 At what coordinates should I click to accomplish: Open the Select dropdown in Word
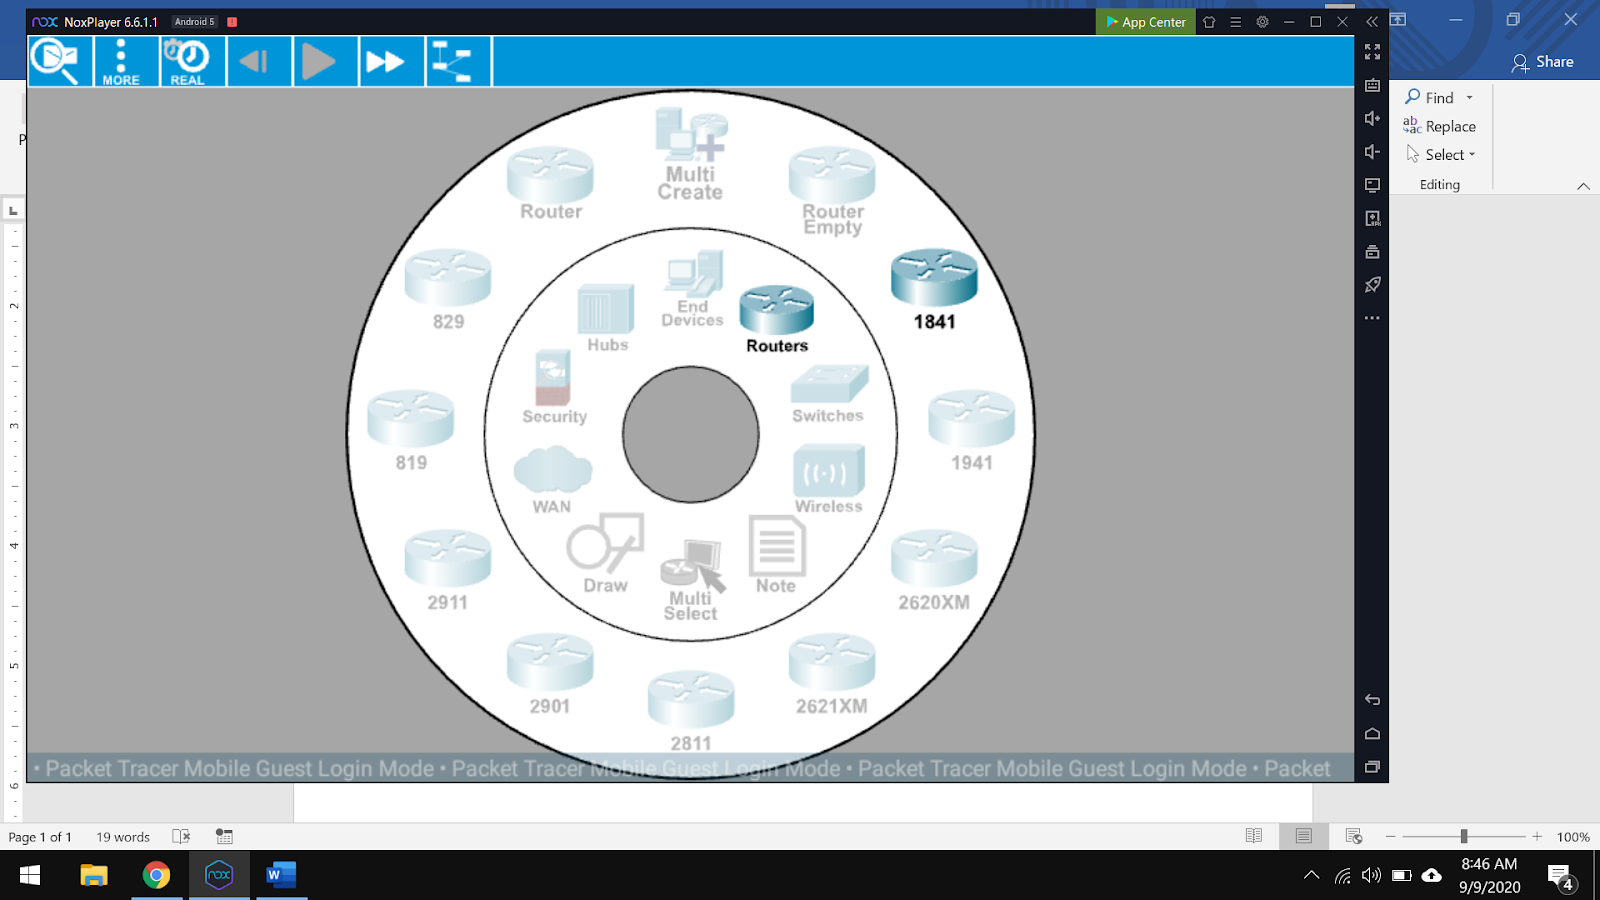(1441, 154)
